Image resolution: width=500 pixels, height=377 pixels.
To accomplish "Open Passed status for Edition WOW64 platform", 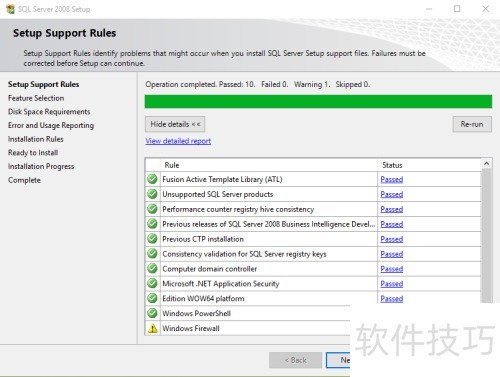I will (392, 298).
